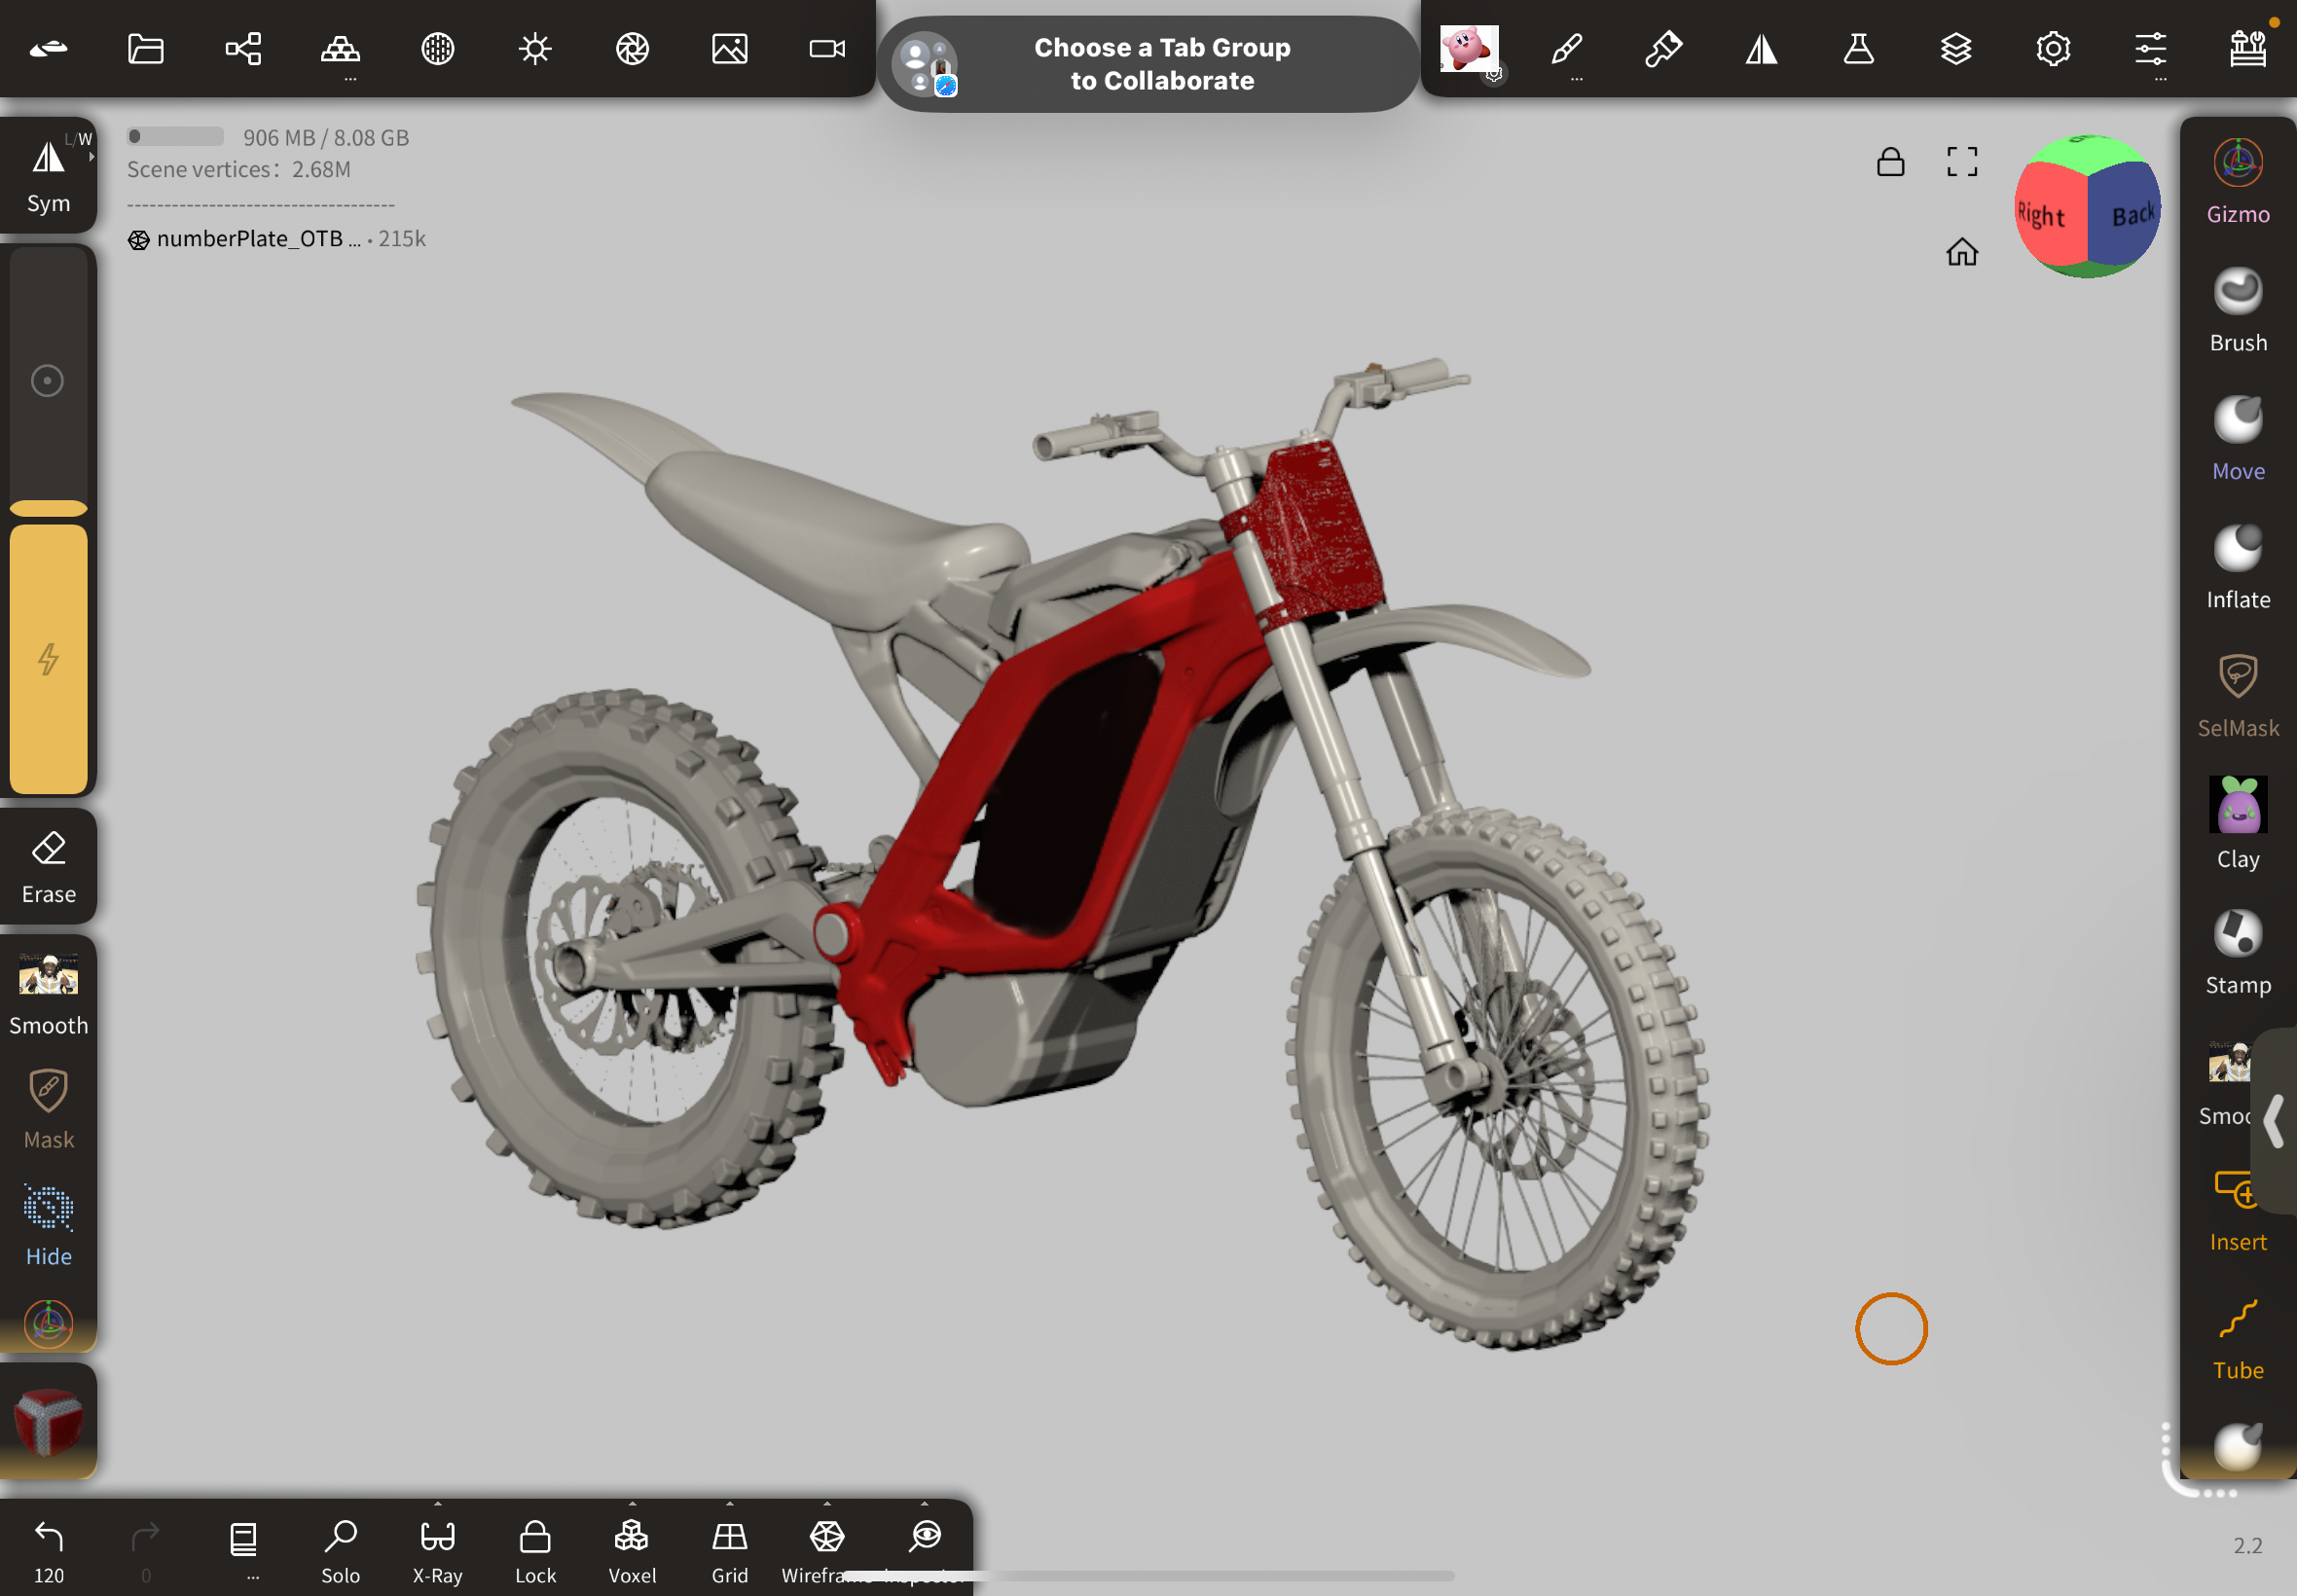Select the Inflate tool
Image resolution: width=2297 pixels, height=1596 pixels.
(x=2238, y=567)
